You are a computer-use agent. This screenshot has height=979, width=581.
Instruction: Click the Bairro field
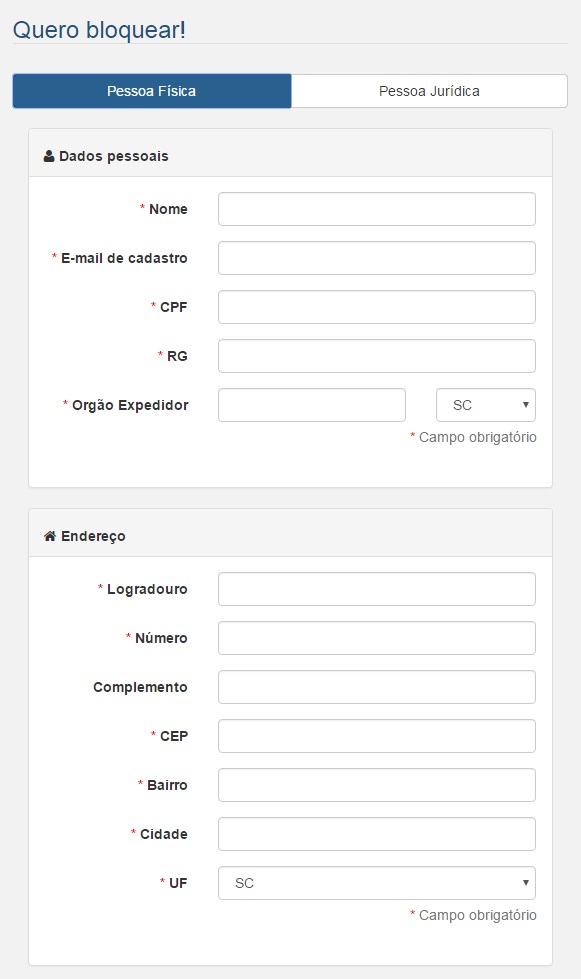377,785
